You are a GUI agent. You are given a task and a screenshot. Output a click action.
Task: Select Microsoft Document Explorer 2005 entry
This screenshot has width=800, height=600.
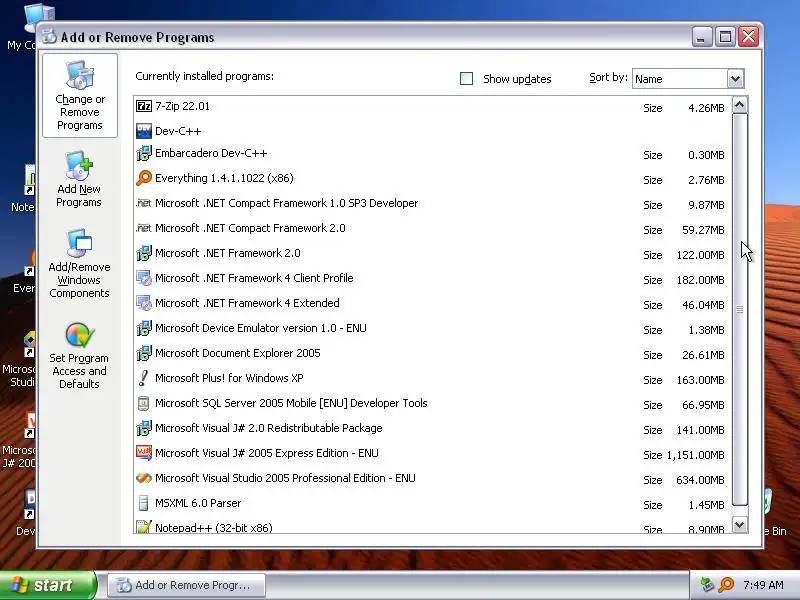(432, 353)
